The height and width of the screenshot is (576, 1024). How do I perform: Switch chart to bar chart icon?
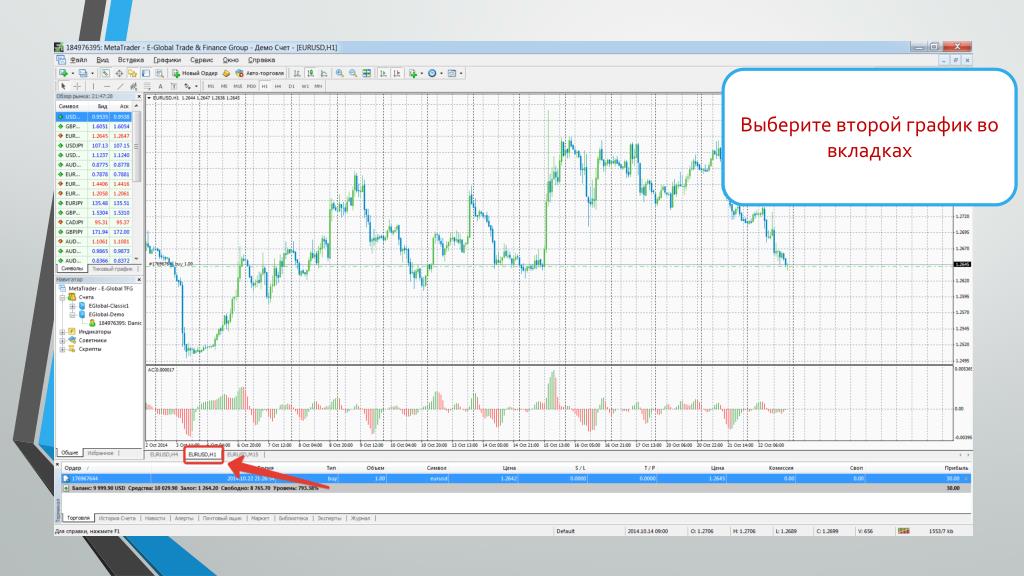296,73
